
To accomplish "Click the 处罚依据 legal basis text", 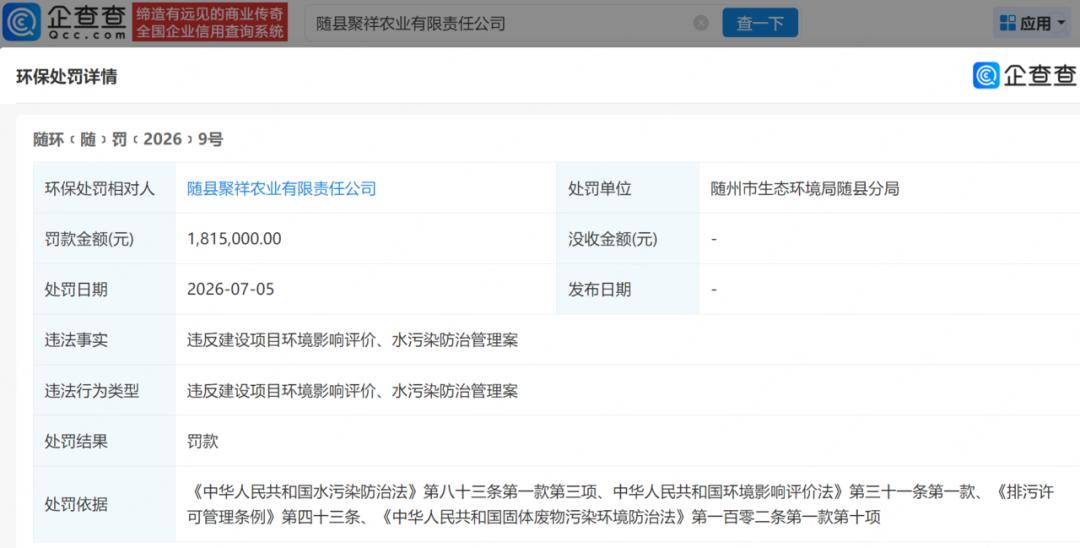I will 620,504.
